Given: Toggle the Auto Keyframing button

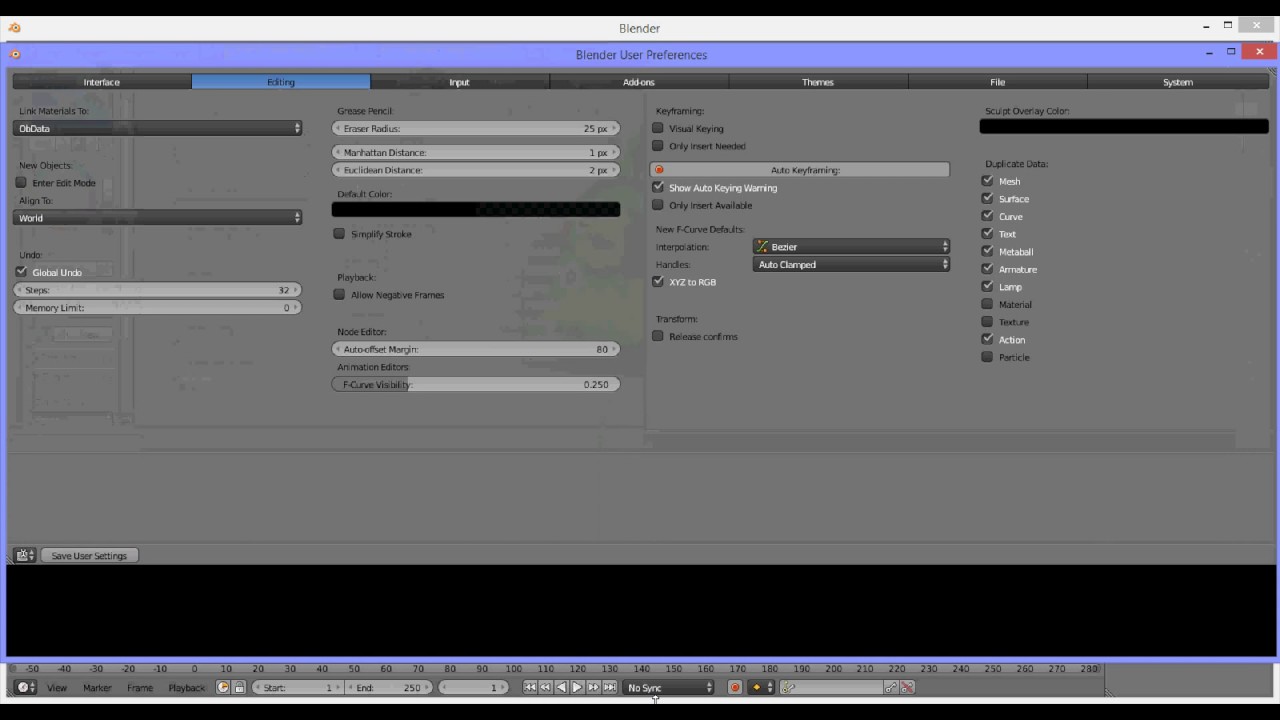Looking at the screenshot, I should [x=800, y=170].
